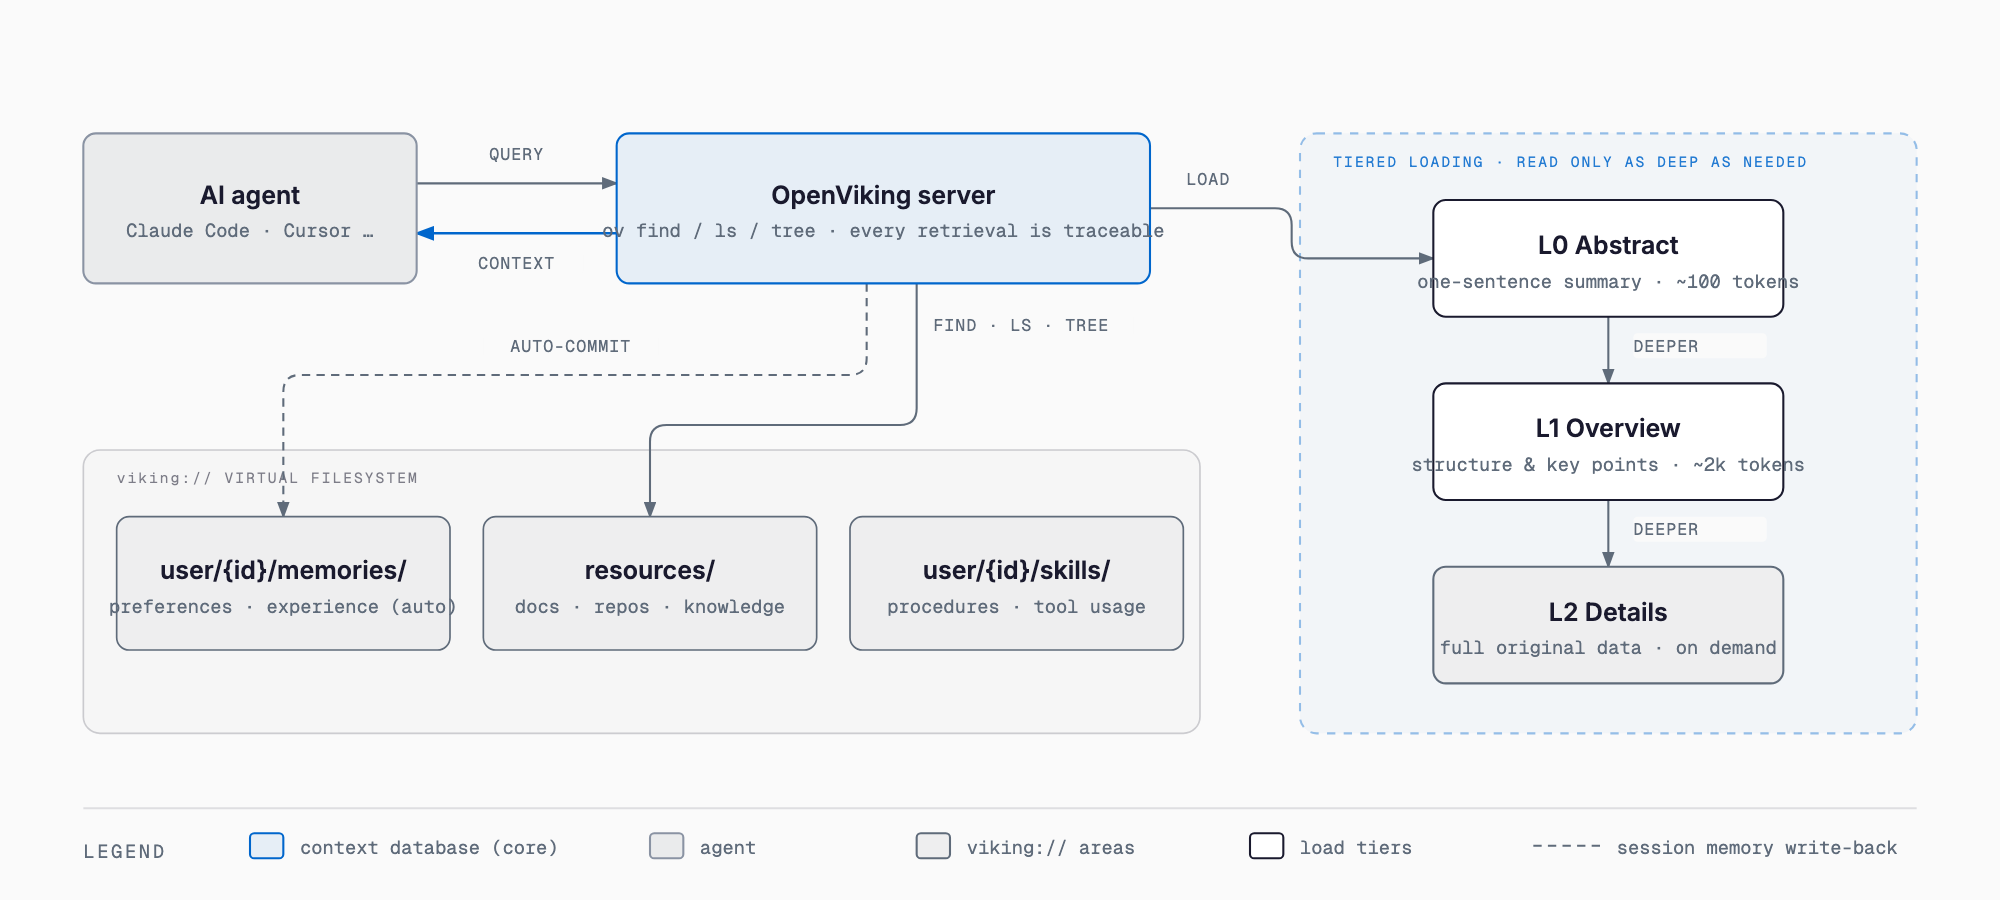Click the 'full original data · on demand' text
2000x900 pixels.
click(x=1608, y=648)
